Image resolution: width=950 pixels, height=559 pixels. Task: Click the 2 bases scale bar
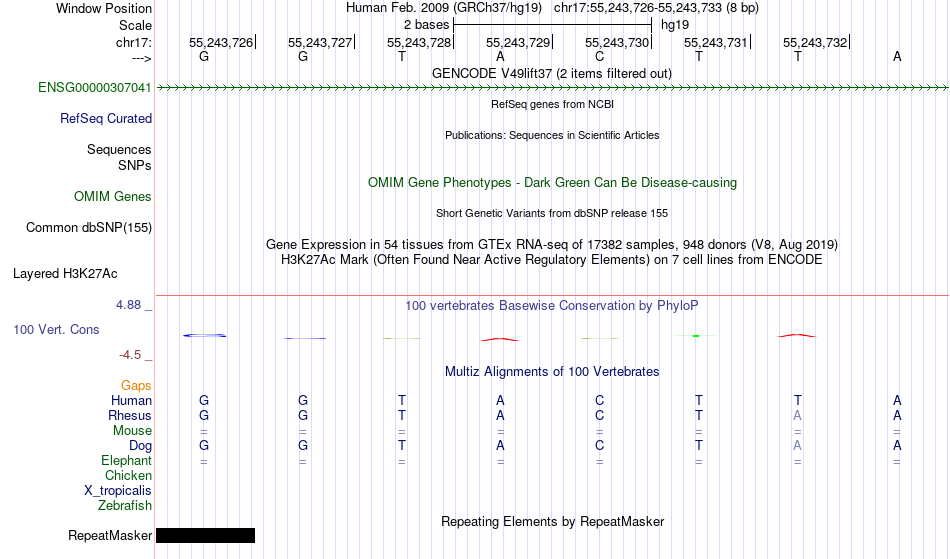tap(552, 25)
